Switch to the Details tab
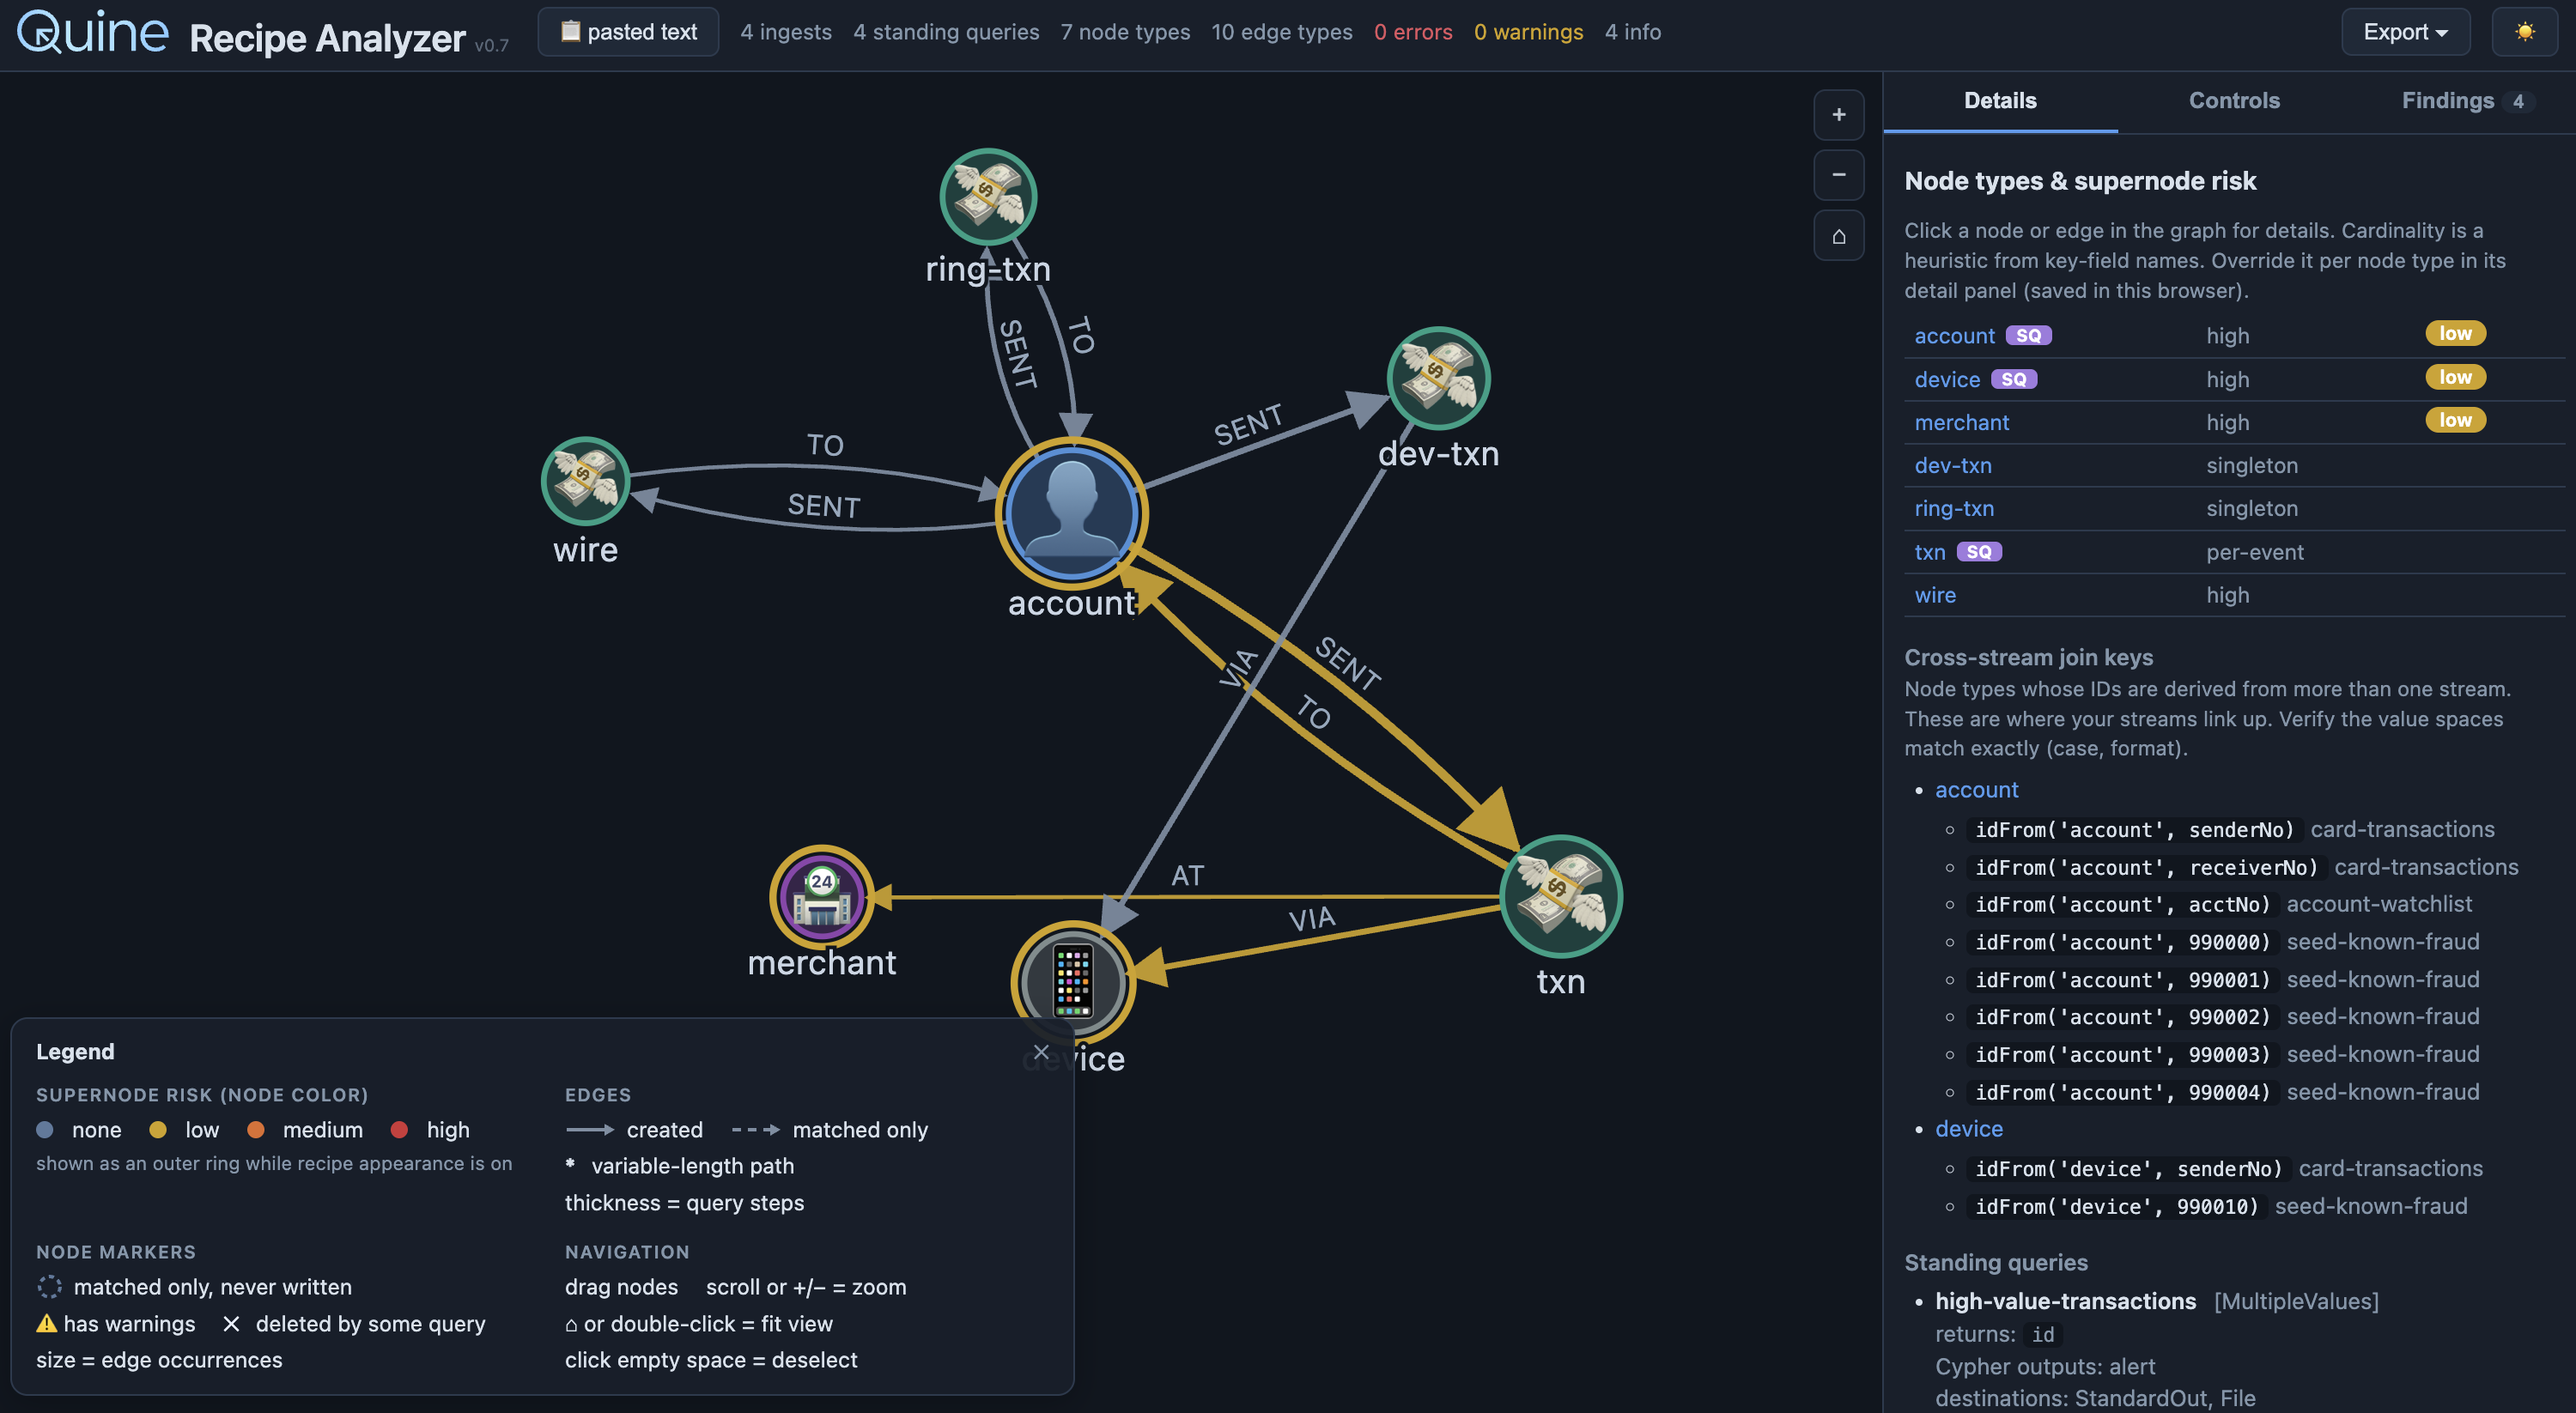The width and height of the screenshot is (2576, 1413). (2000, 101)
